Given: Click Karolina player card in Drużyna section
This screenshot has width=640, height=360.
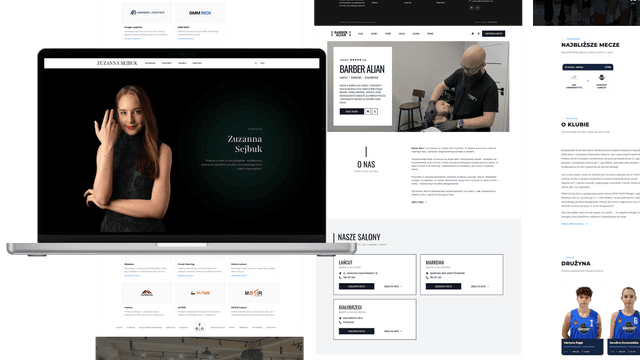Looking at the screenshot, I should click(x=623, y=318).
